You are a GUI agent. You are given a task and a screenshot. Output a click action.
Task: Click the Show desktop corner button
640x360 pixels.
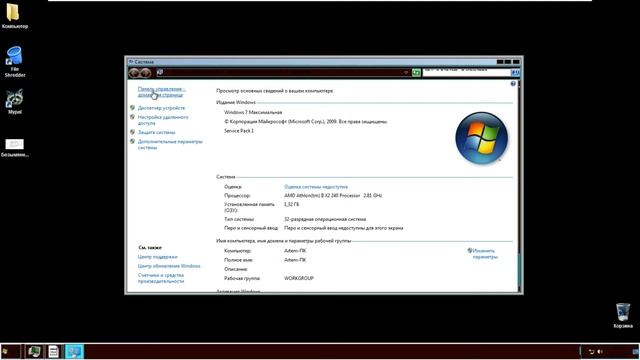pyautogui.click(x=636, y=351)
